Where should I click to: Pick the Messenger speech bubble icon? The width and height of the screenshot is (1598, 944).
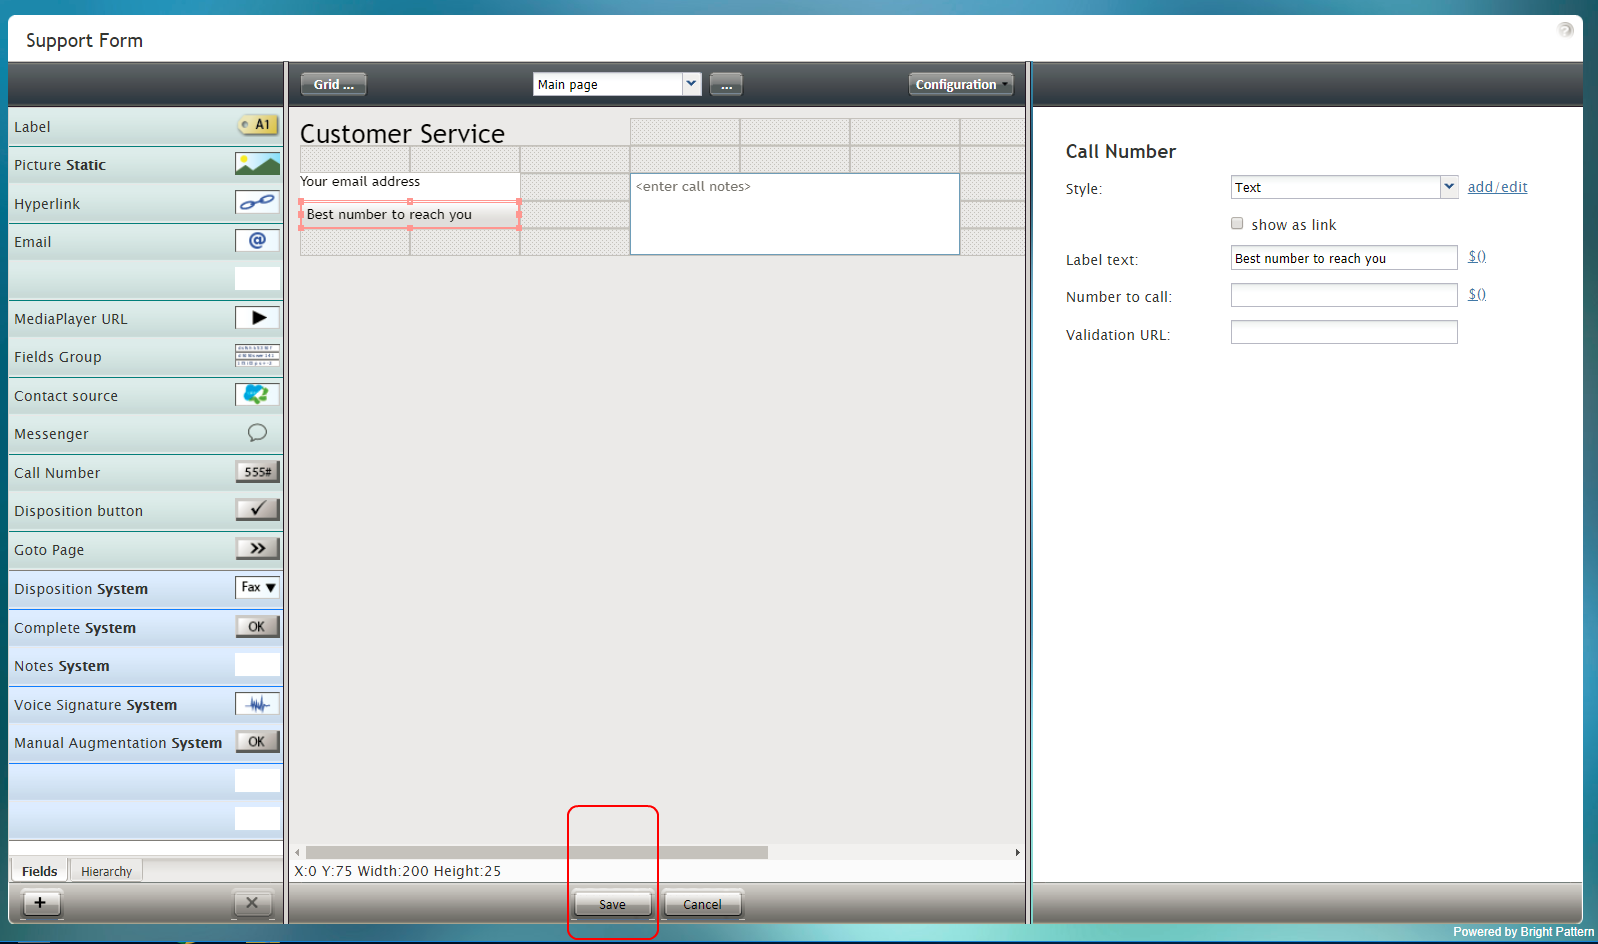(257, 432)
